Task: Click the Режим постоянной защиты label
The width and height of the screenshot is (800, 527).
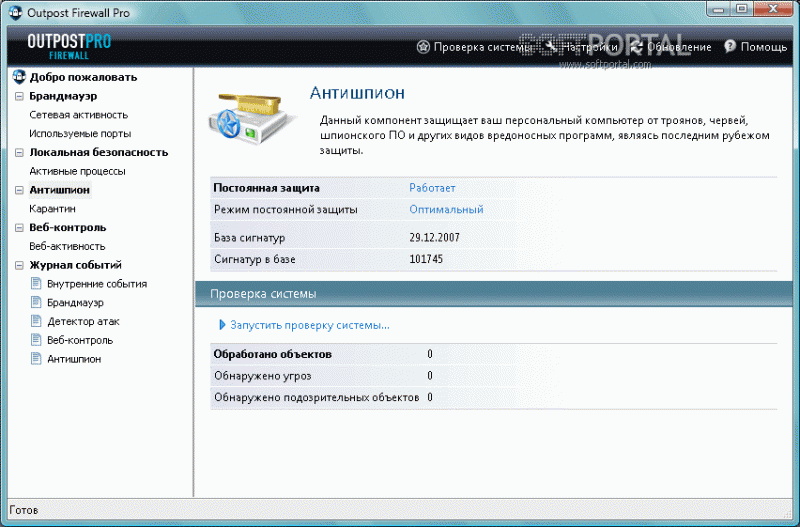Action: (286, 209)
